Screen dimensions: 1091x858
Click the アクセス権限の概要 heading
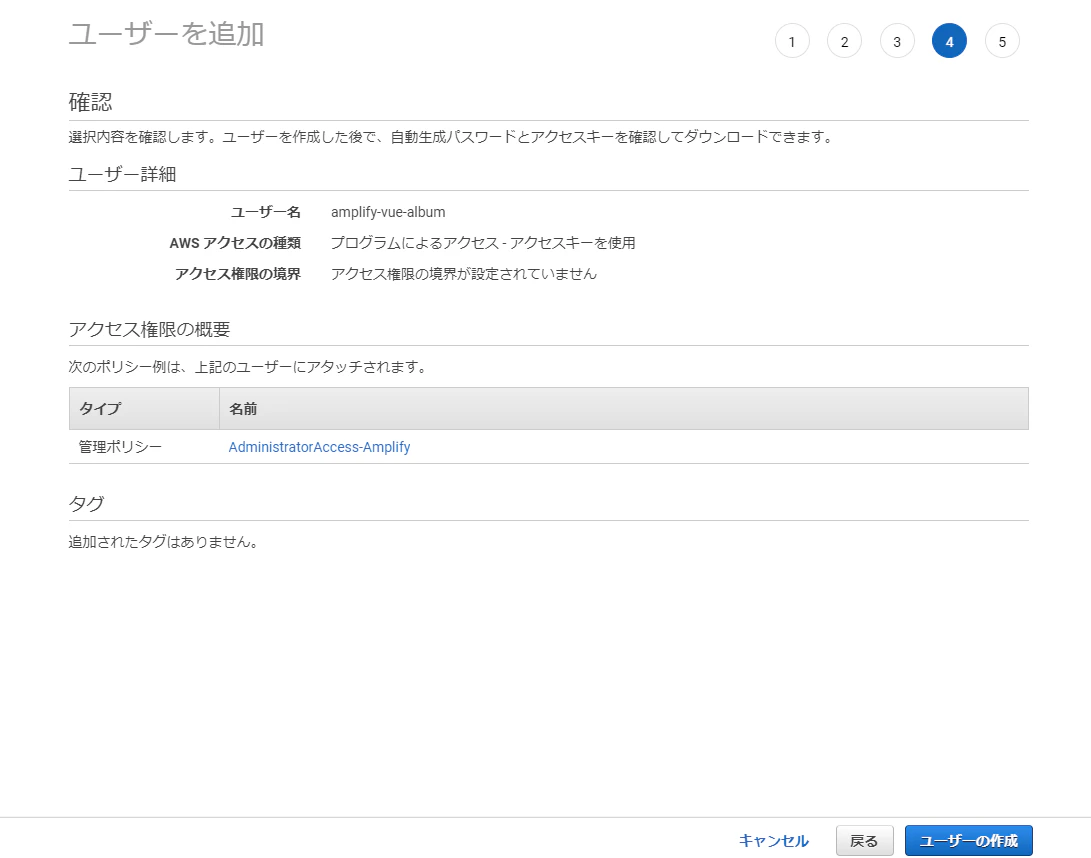150,329
